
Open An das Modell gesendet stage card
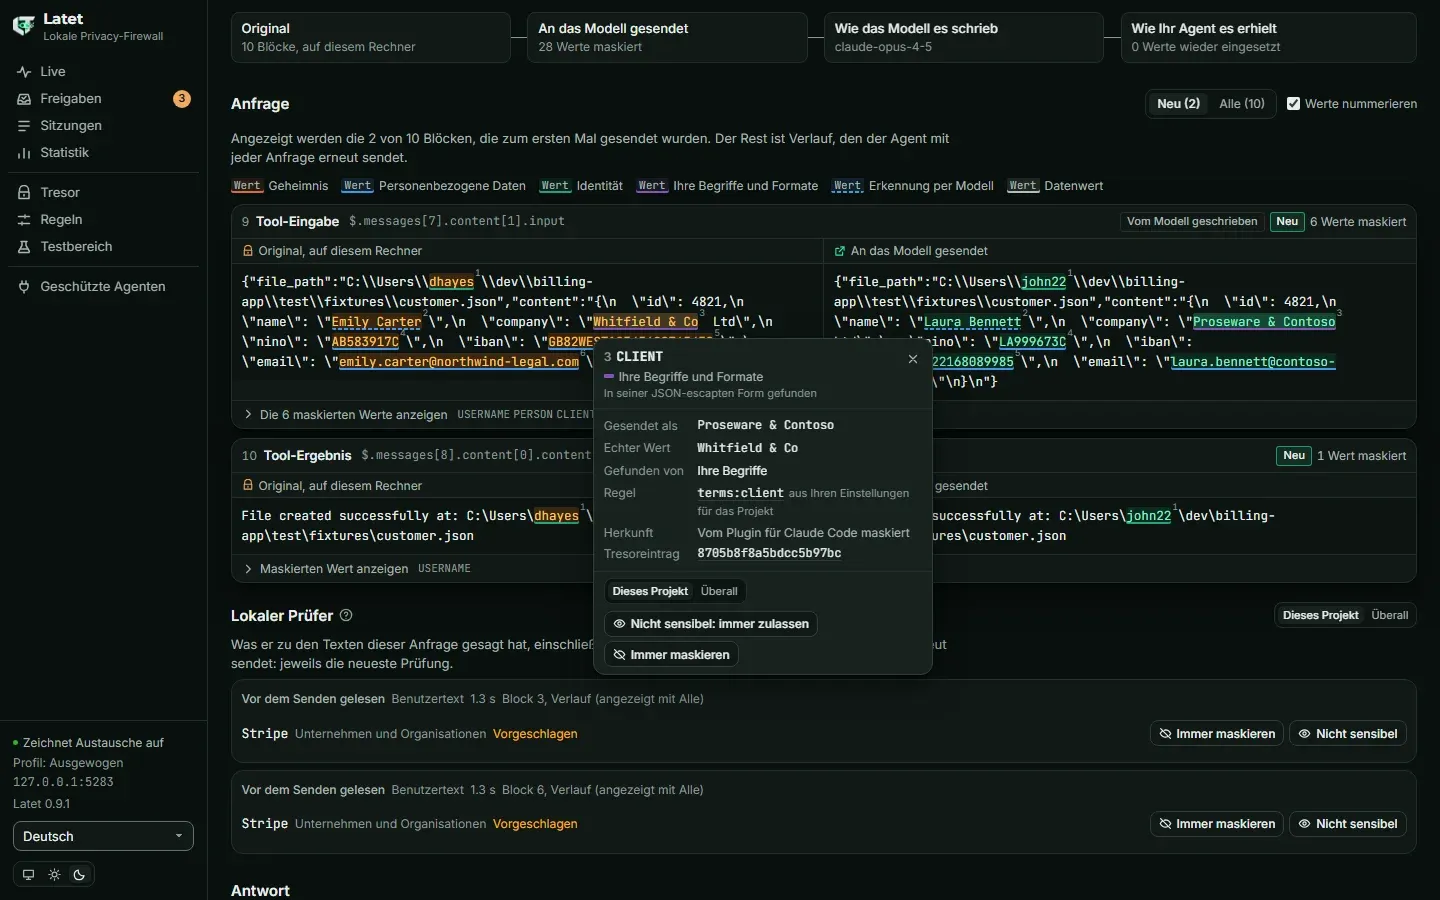667,37
